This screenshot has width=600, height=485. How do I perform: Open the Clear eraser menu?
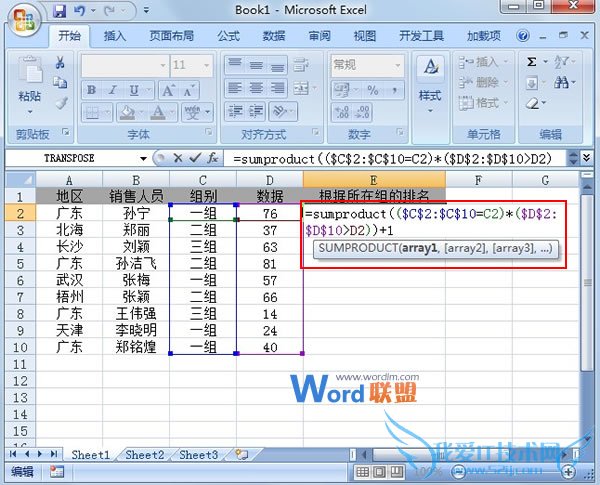pyautogui.click(x=535, y=103)
